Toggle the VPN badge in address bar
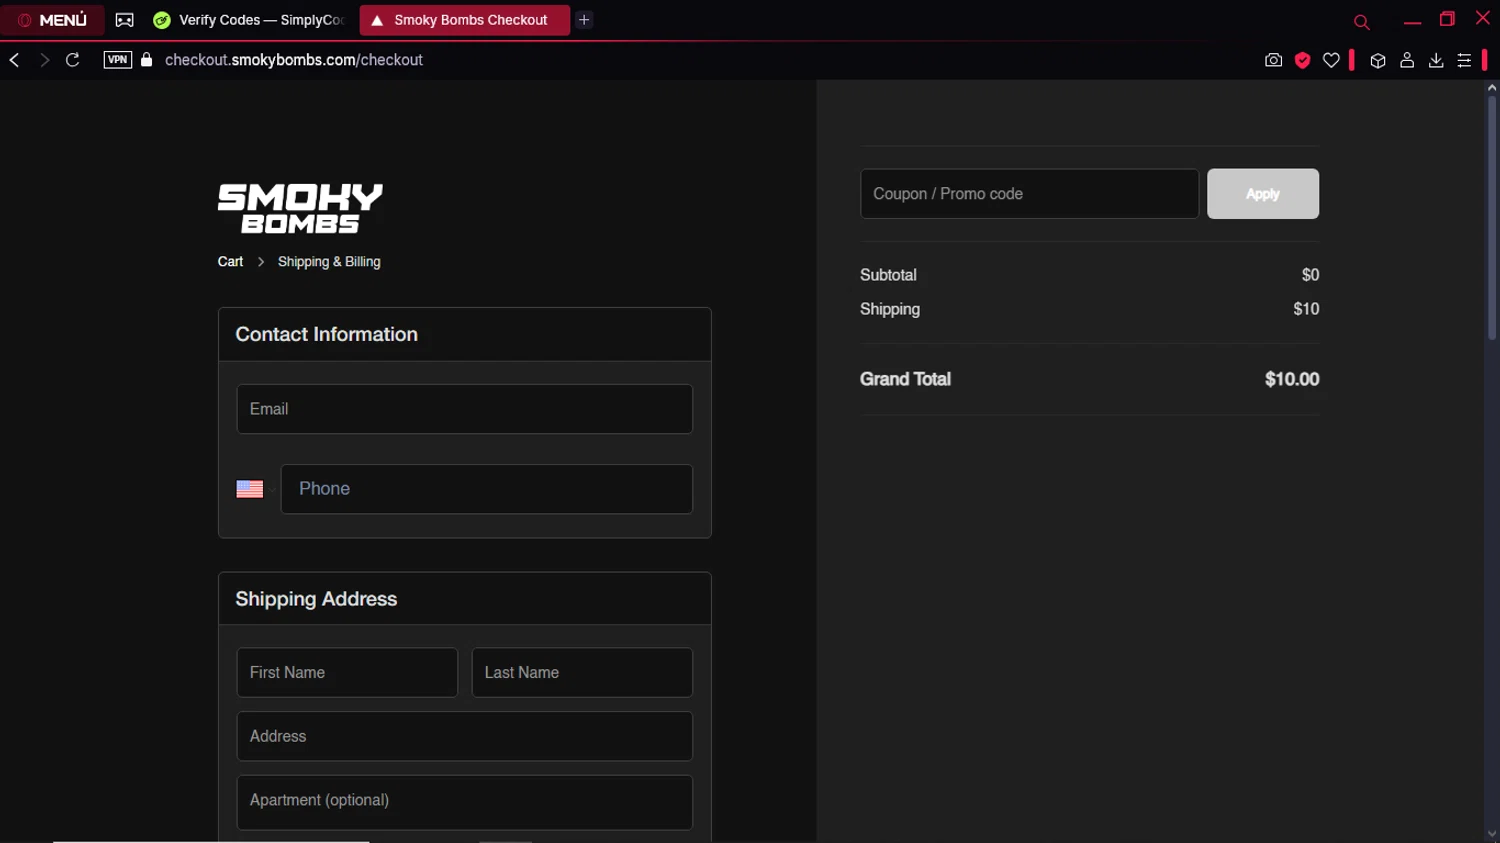Image resolution: width=1500 pixels, height=843 pixels. point(118,60)
